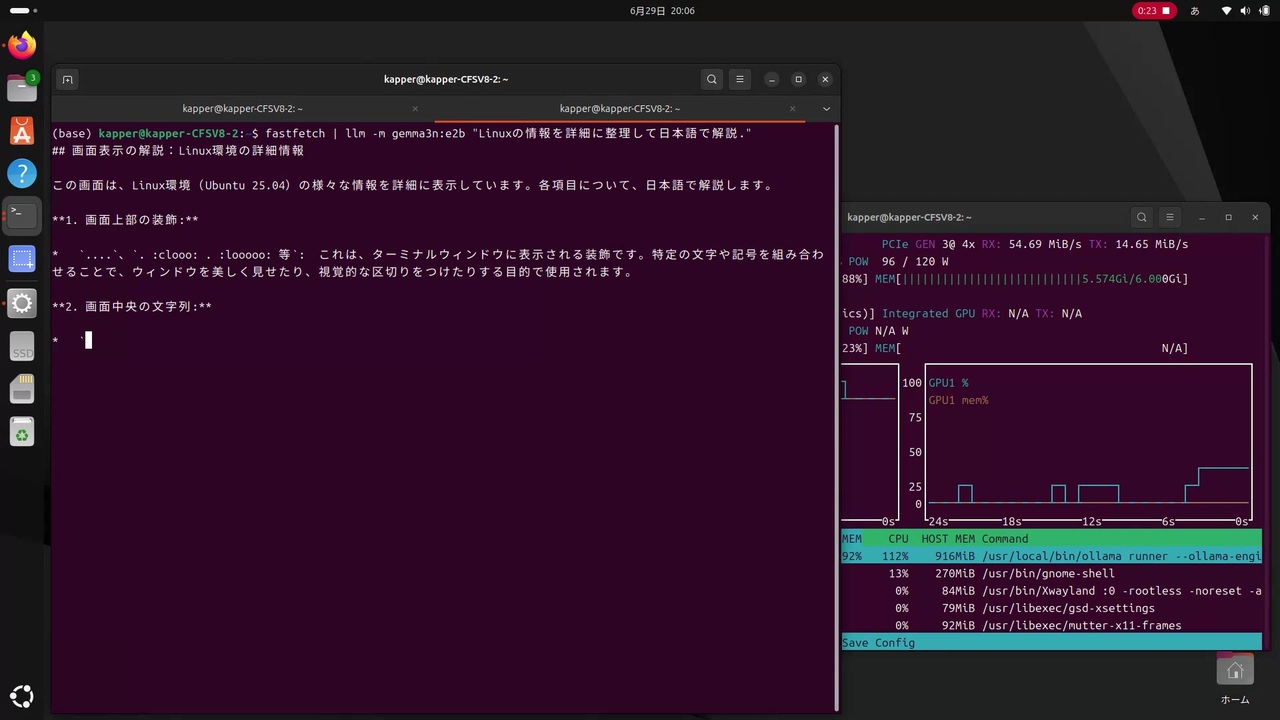Image resolution: width=1280 pixels, height=720 pixels.
Task: Open GNOME Settings from the dock
Action: pyautogui.click(x=22, y=303)
